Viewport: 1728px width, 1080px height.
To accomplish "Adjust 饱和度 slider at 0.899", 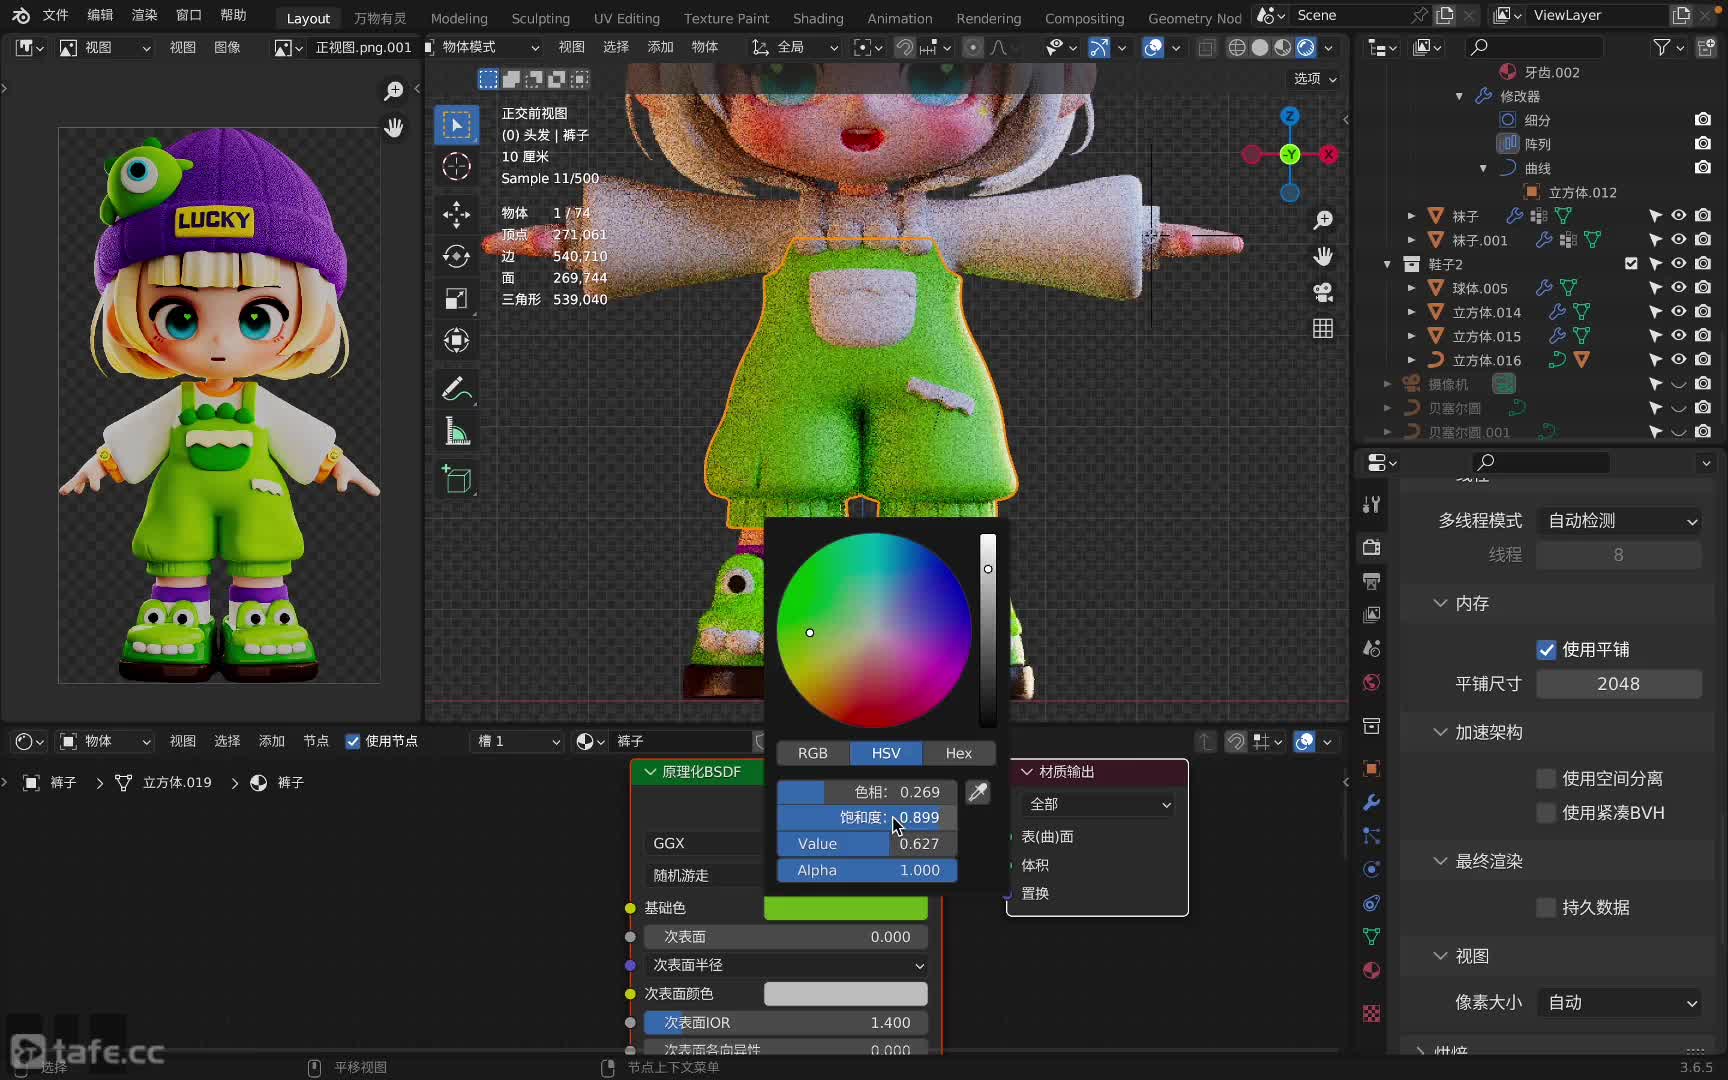I will pos(867,817).
